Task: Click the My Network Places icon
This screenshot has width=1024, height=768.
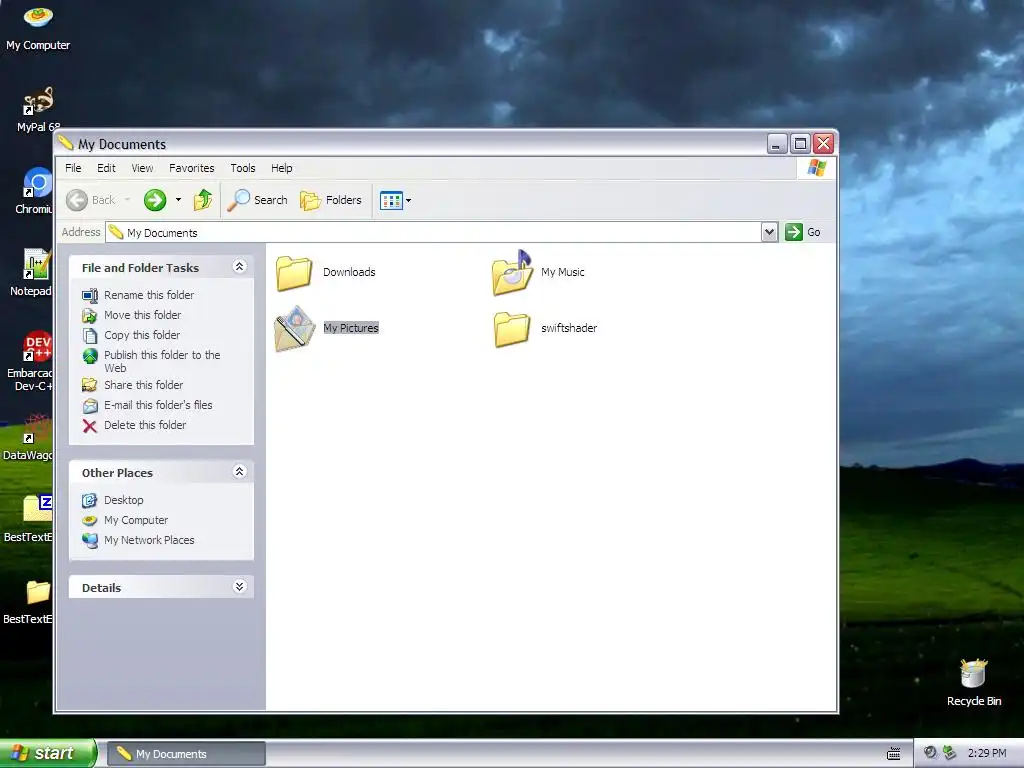Action: pos(90,541)
